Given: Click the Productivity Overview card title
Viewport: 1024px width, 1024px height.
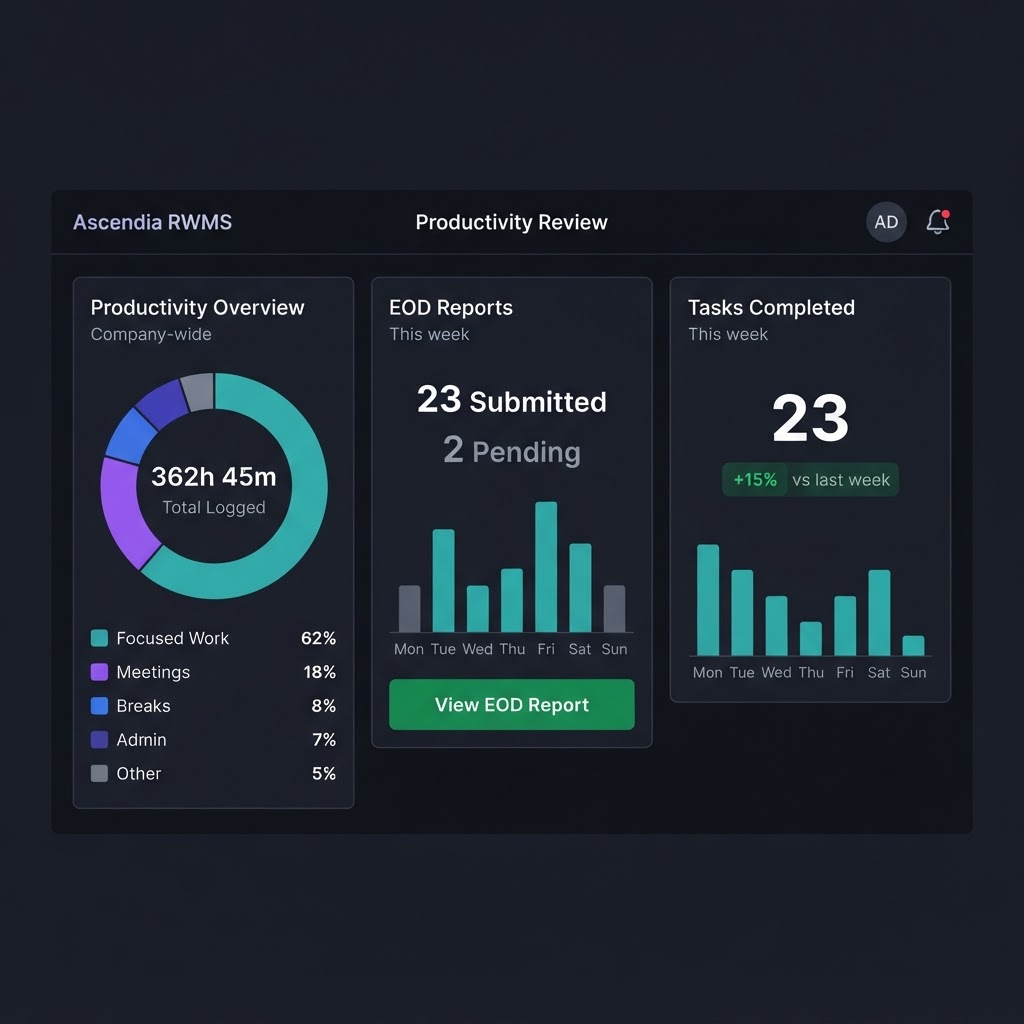Looking at the screenshot, I should pyautogui.click(x=197, y=308).
